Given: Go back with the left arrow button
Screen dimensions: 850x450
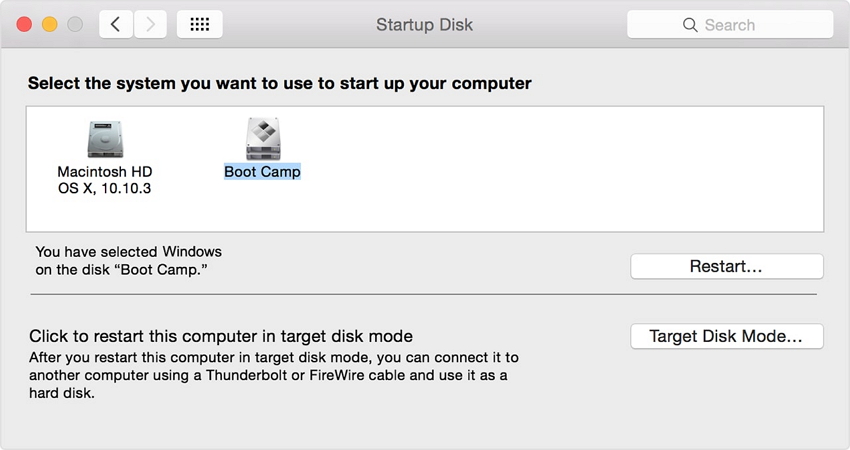Looking at the screenshot, I should coord(116,24).
